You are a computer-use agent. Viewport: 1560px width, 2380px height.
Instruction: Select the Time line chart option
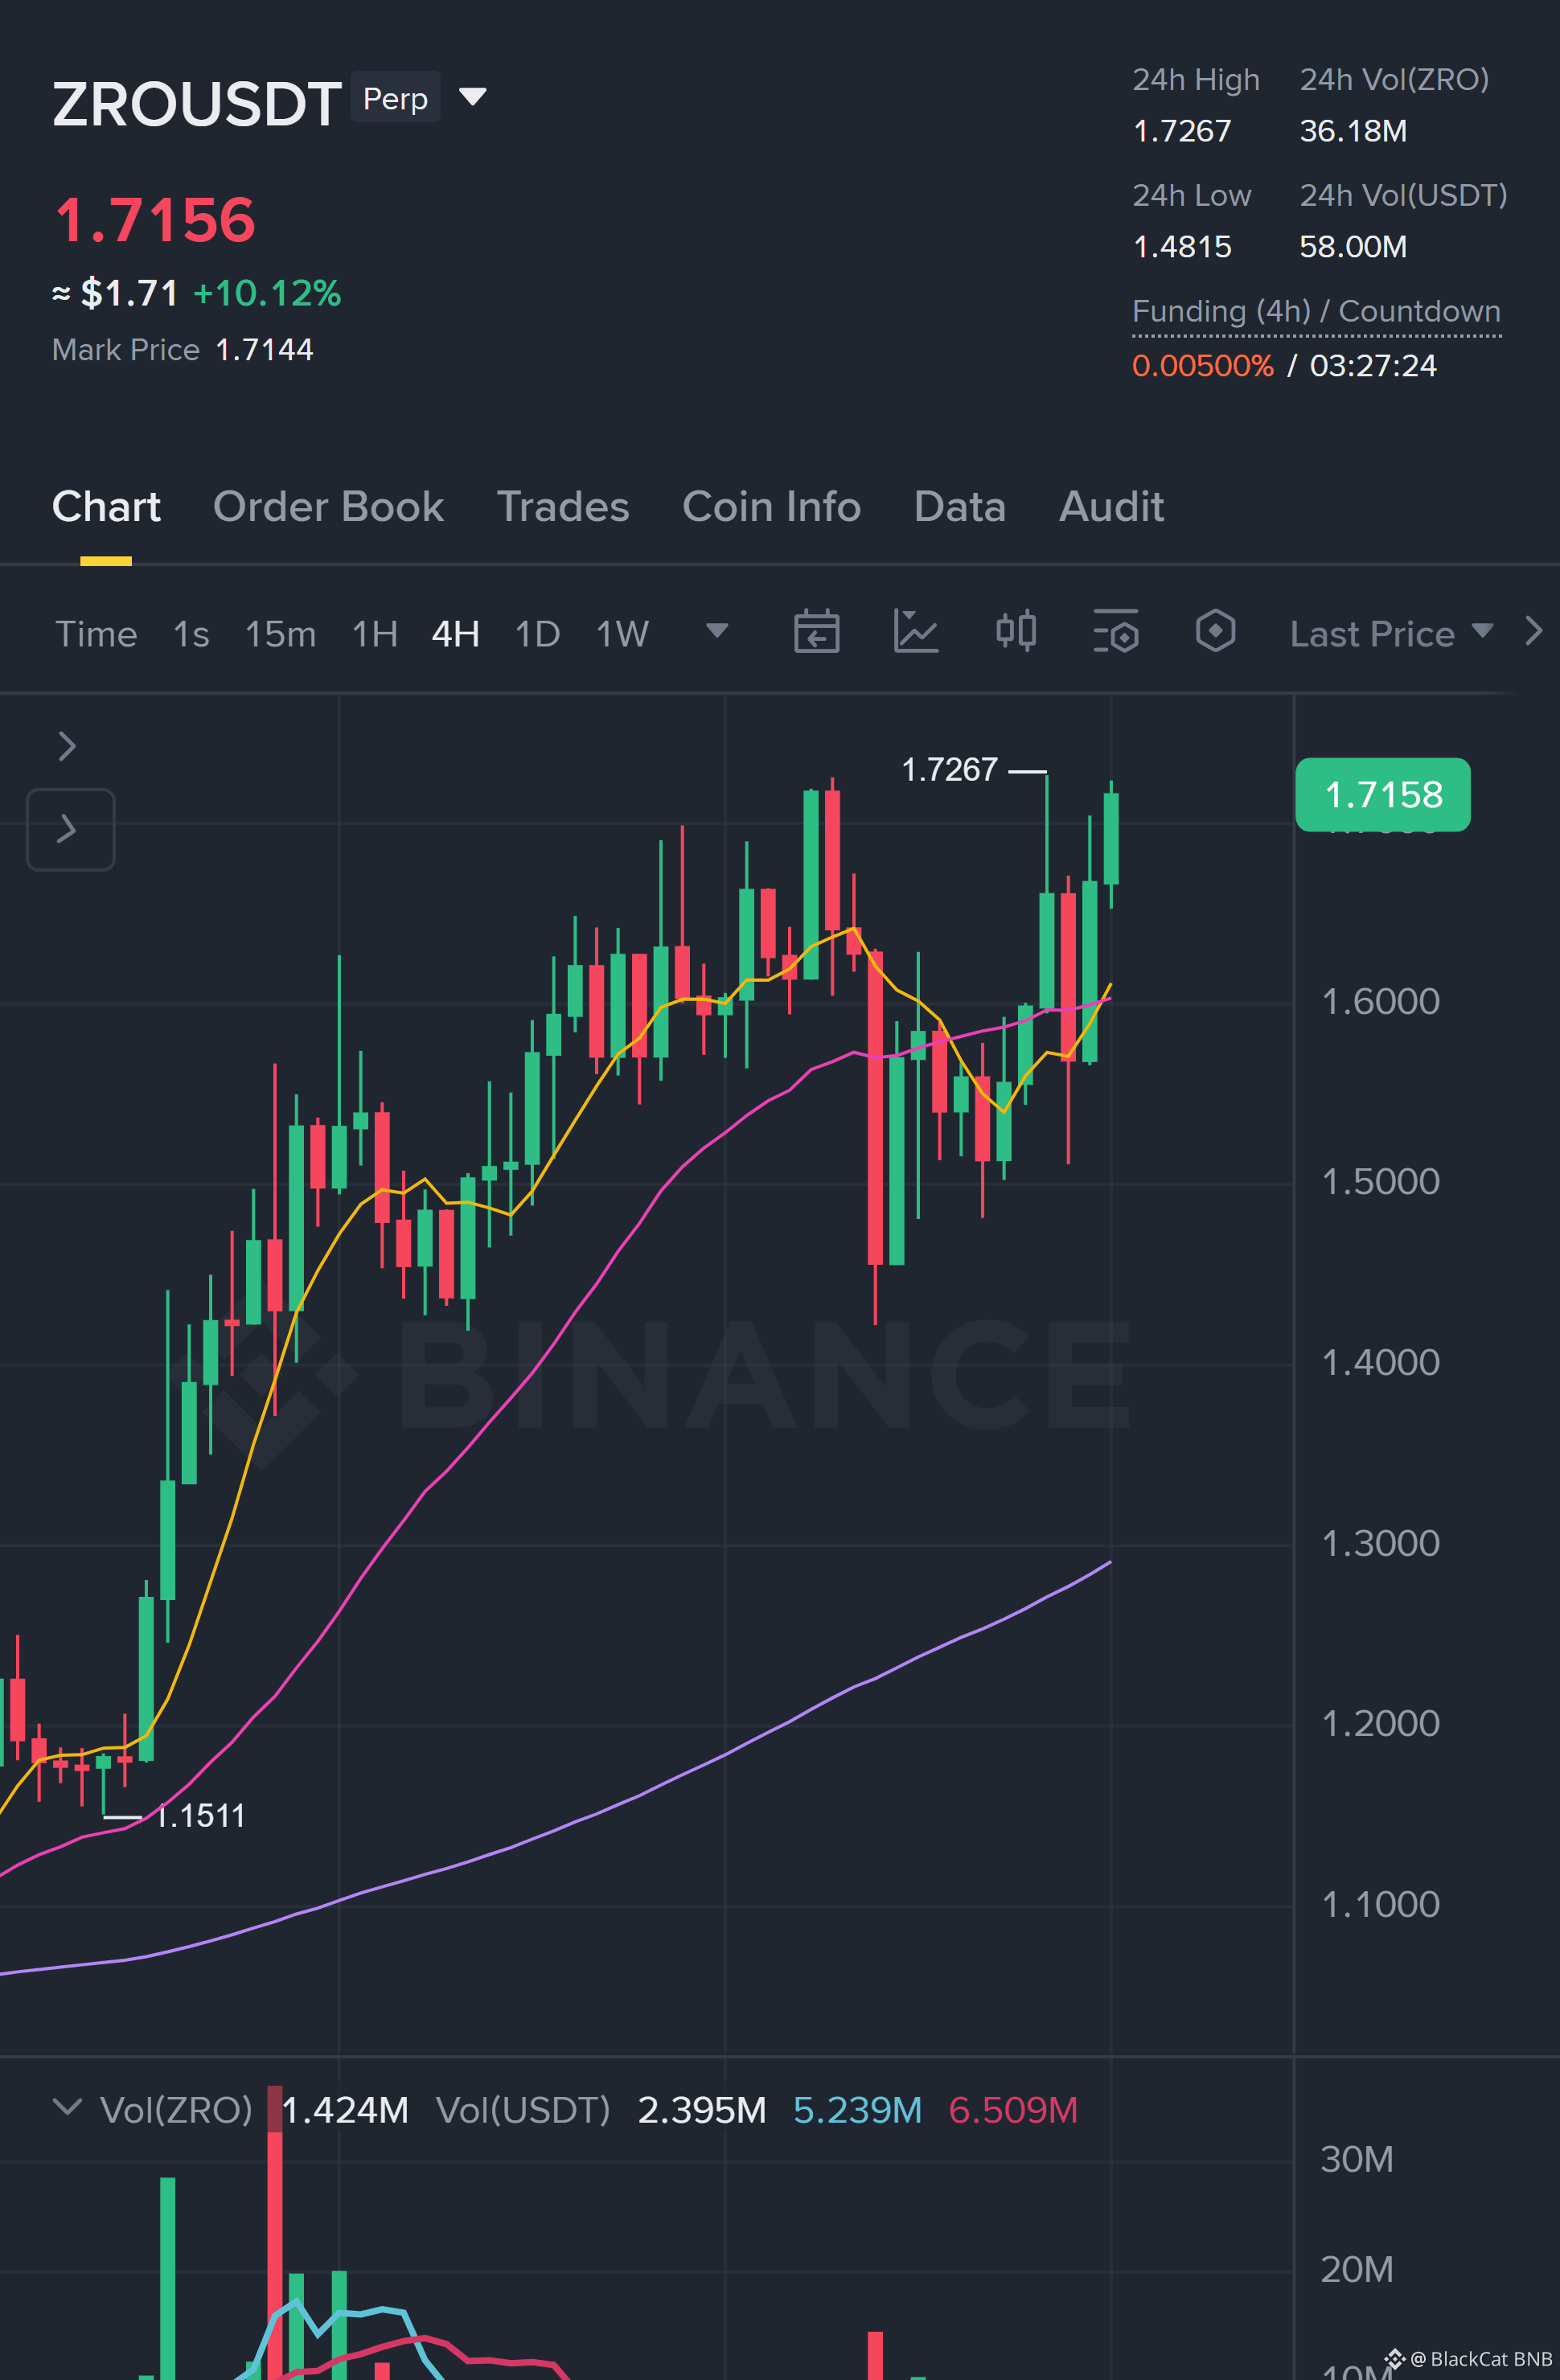(x=96, y=634)
